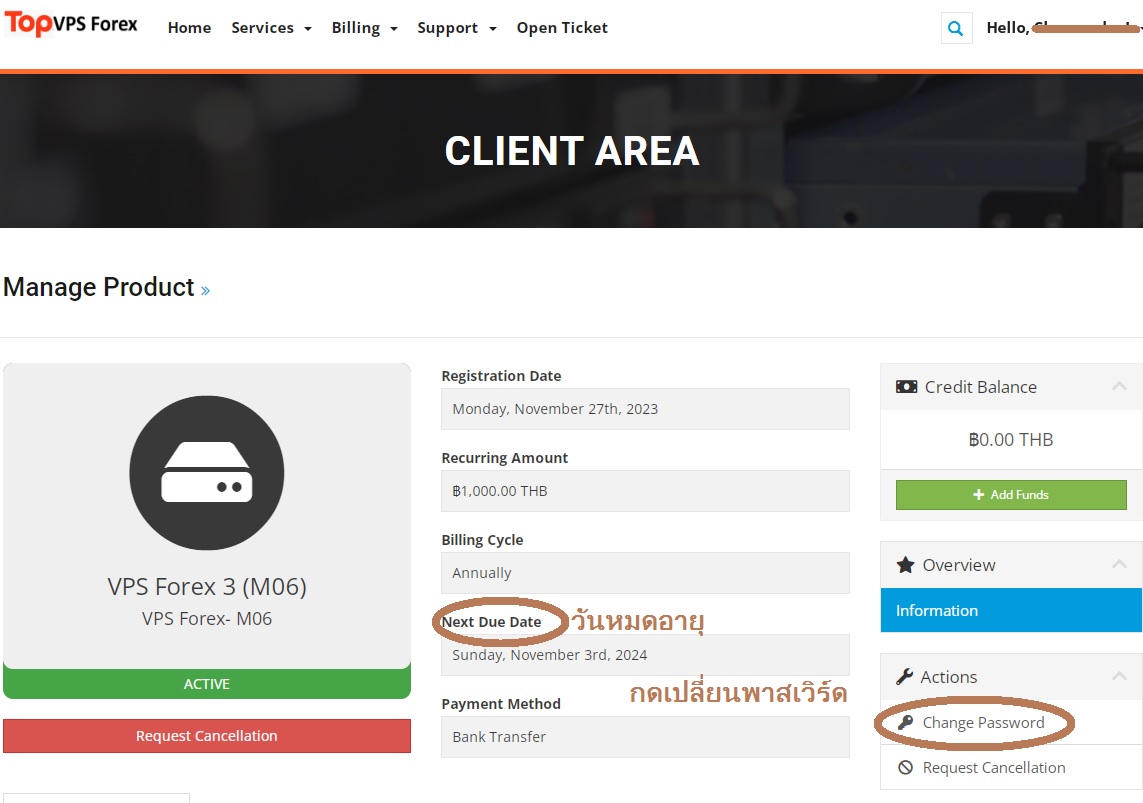The width and height of the screenshot is (1143, 803).
Task: Click the VPS Forex- M06 subtitle
Action: [207, 619]
